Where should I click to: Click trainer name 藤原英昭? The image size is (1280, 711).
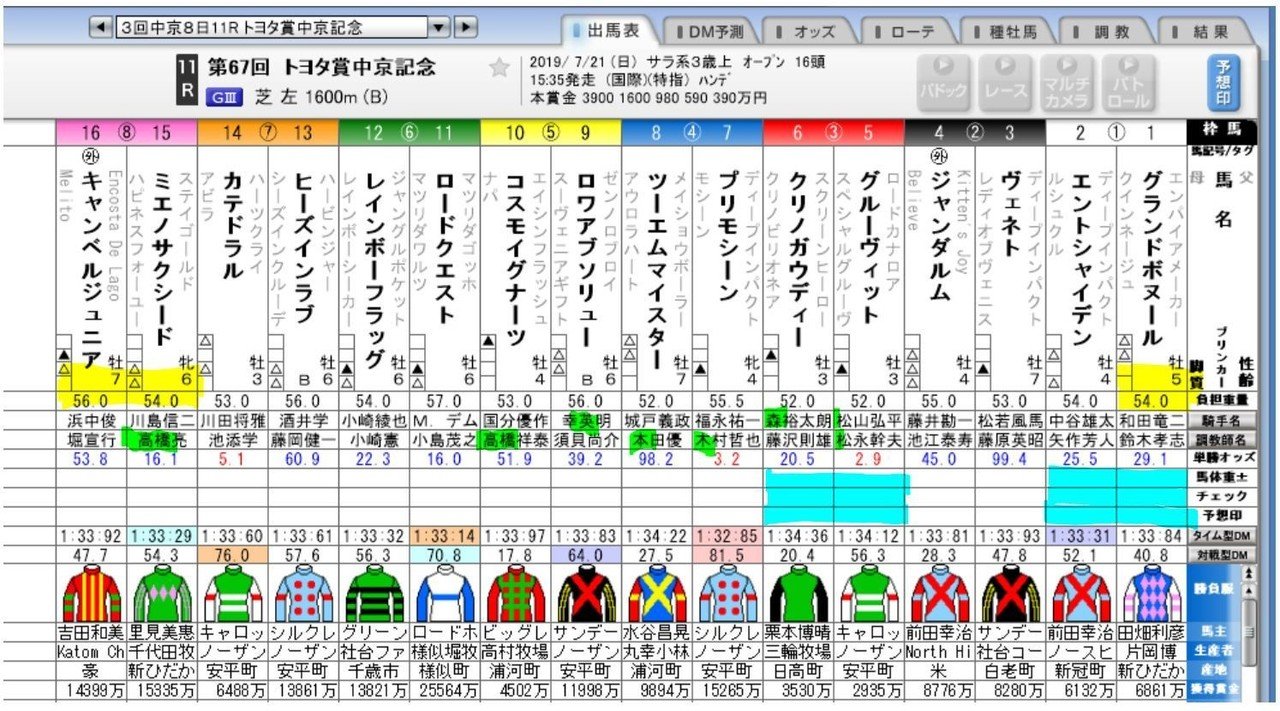tap(1010, 438)
